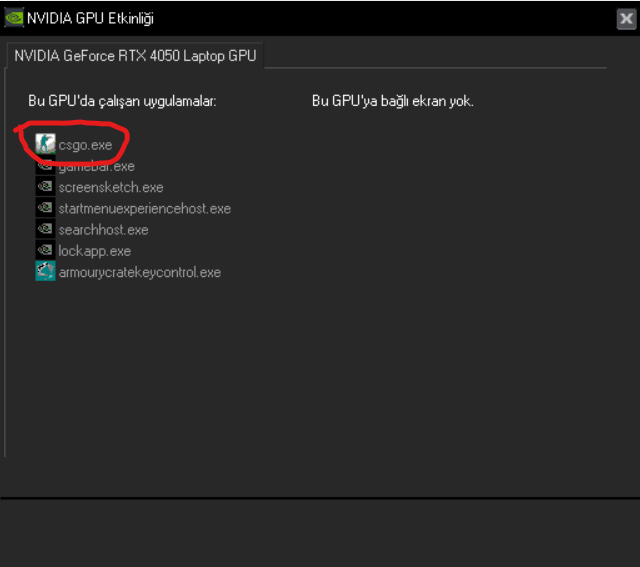This screenshot has height=567, width=640.
Task: Select the screensketch.exe process name
Action: [110, 188]
